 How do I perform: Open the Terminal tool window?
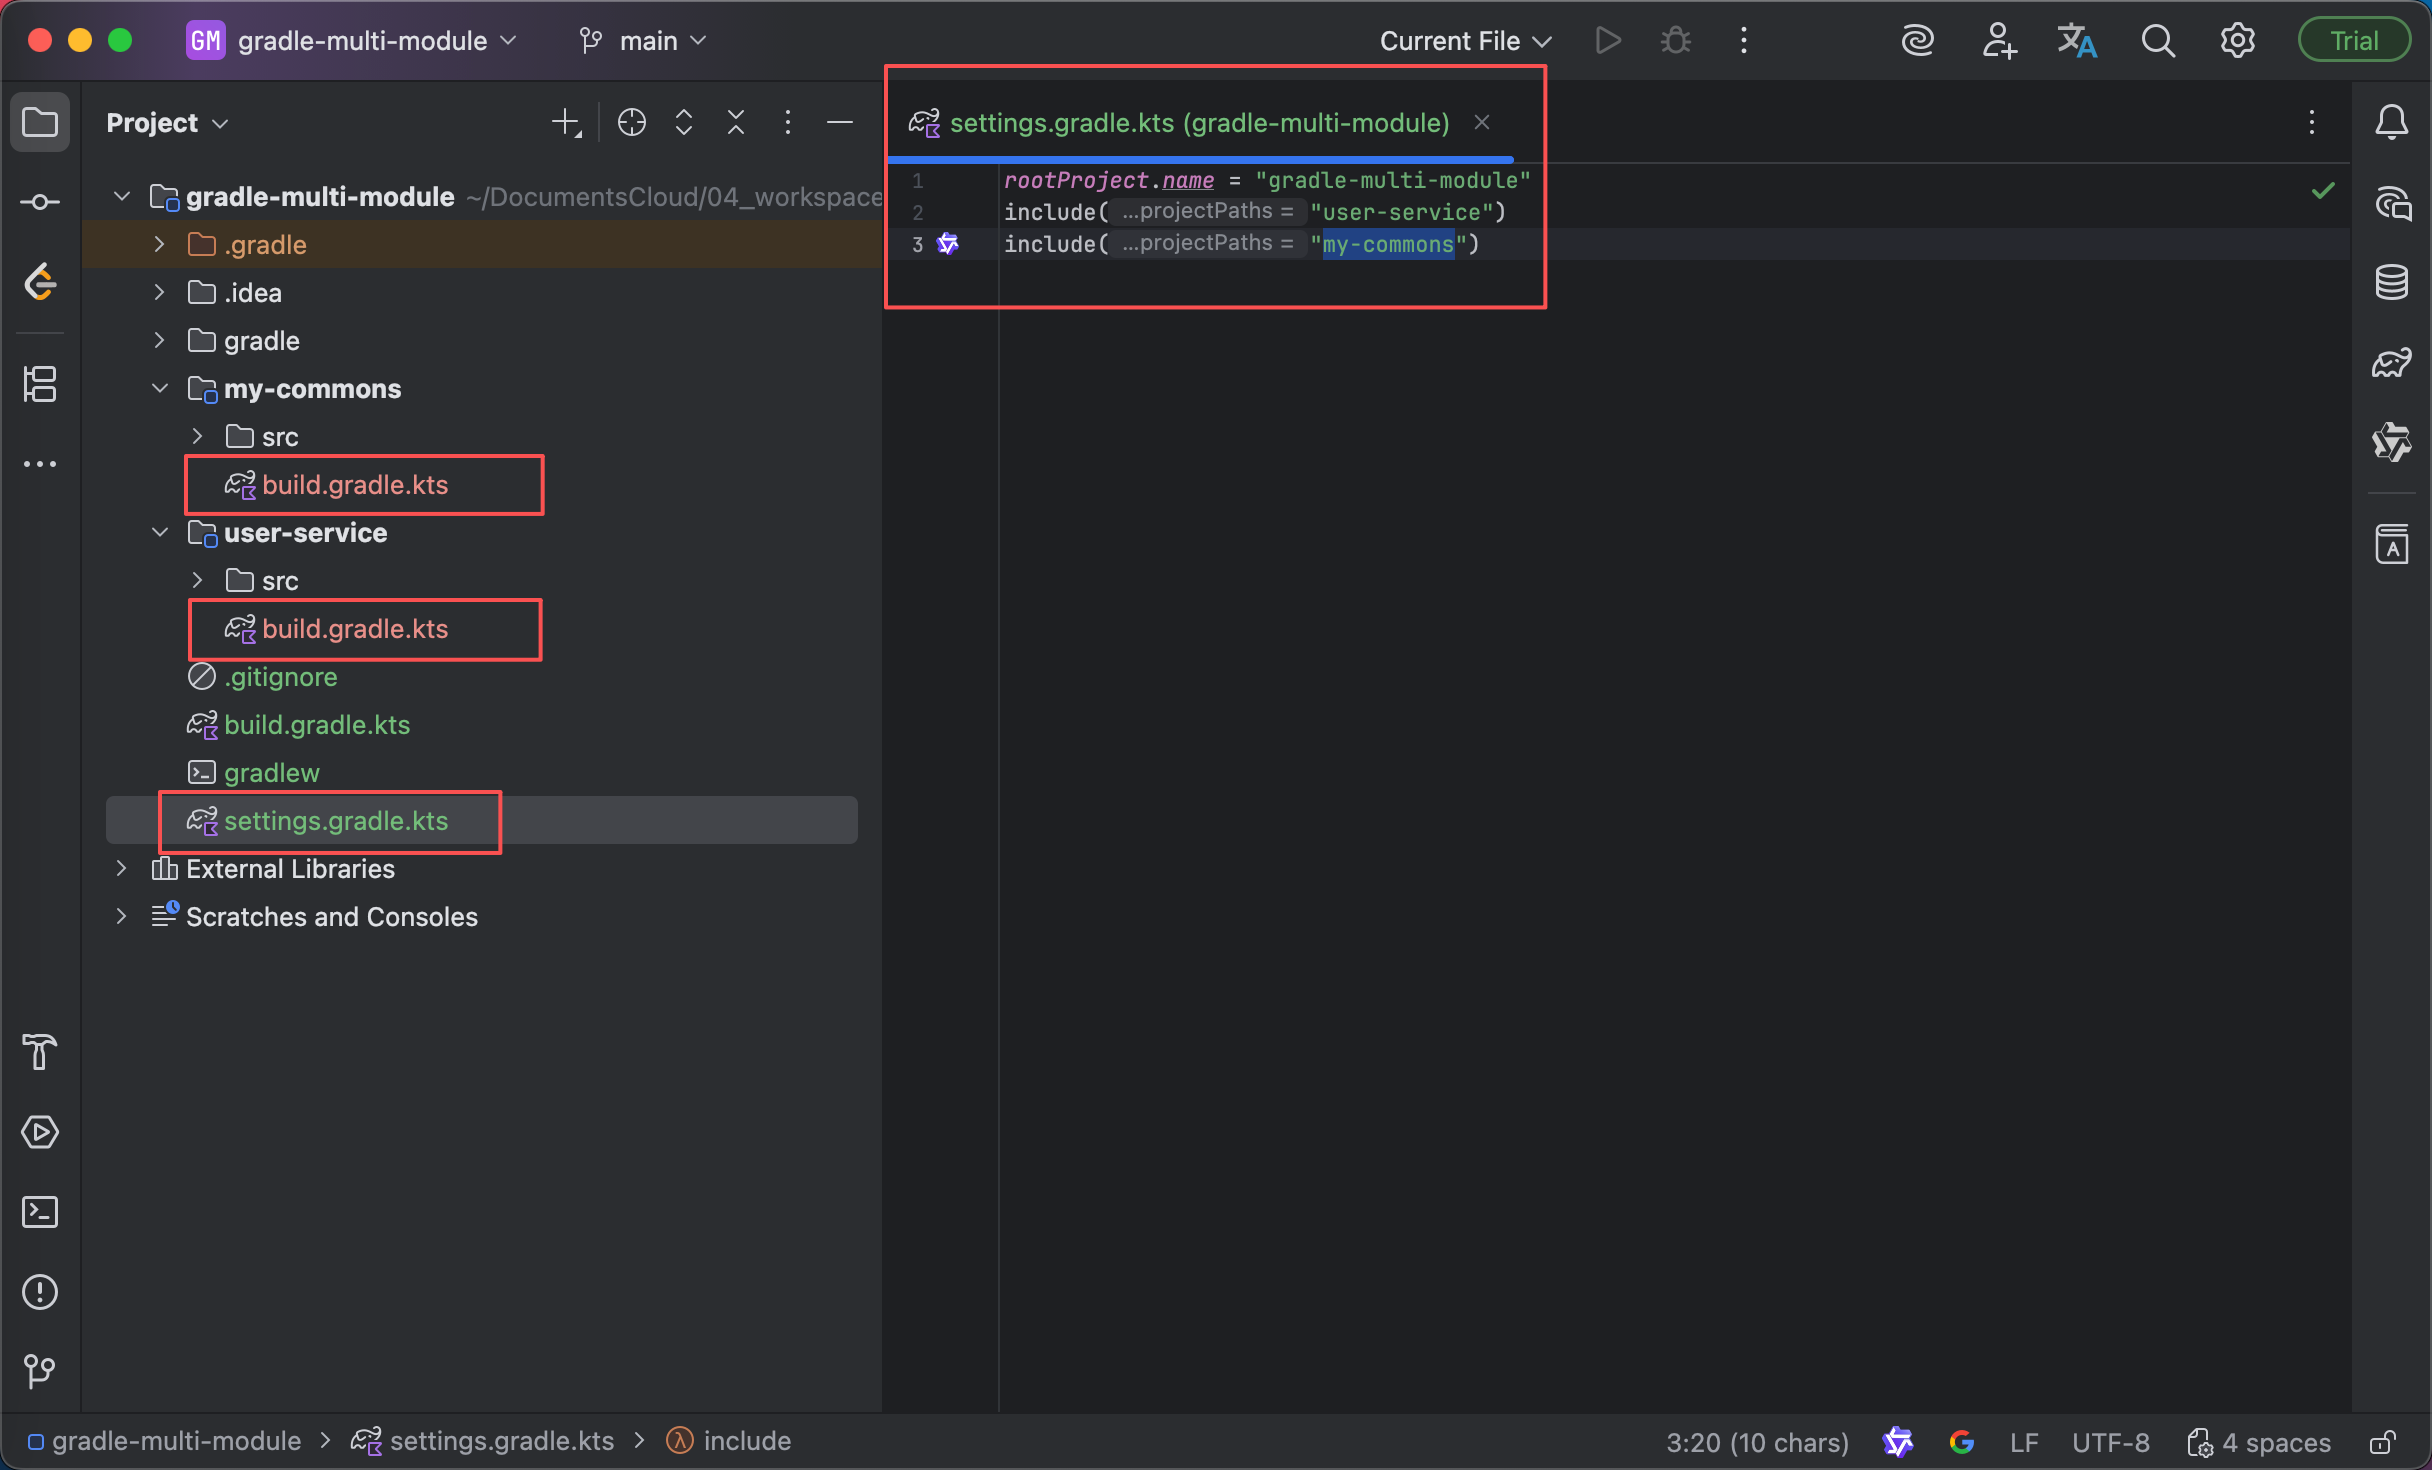40,1212
